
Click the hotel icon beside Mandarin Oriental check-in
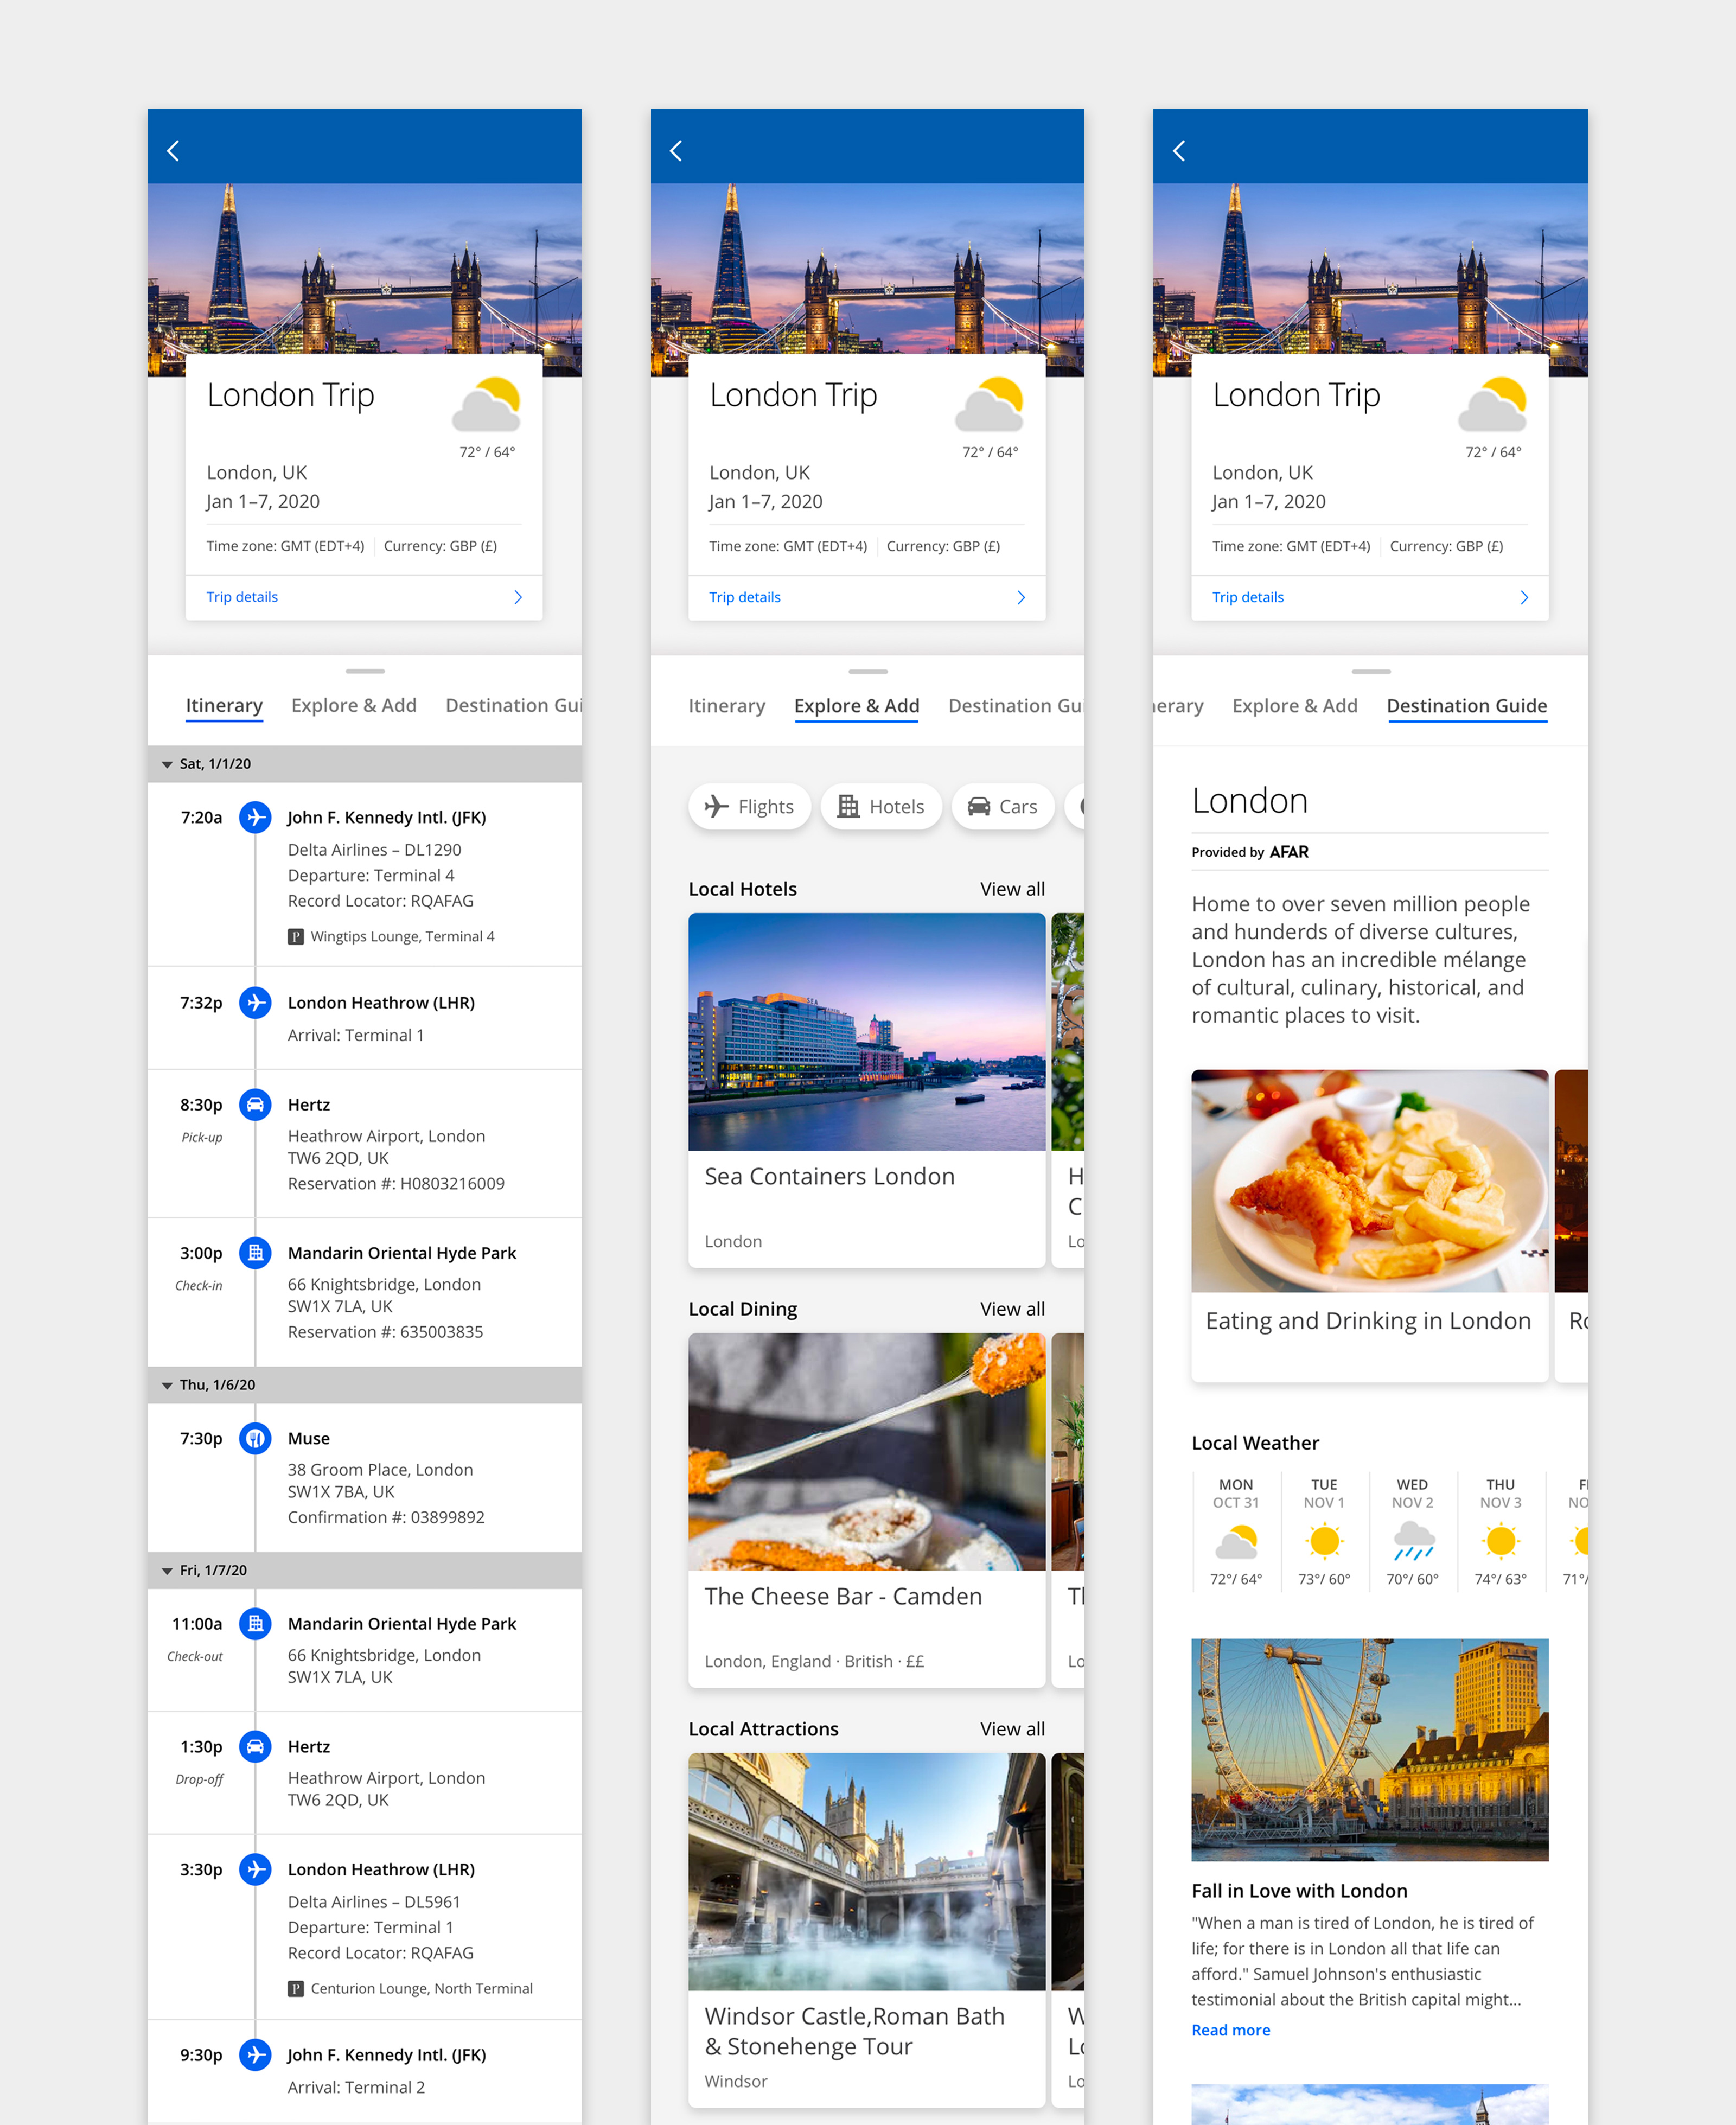[255, 1252]
